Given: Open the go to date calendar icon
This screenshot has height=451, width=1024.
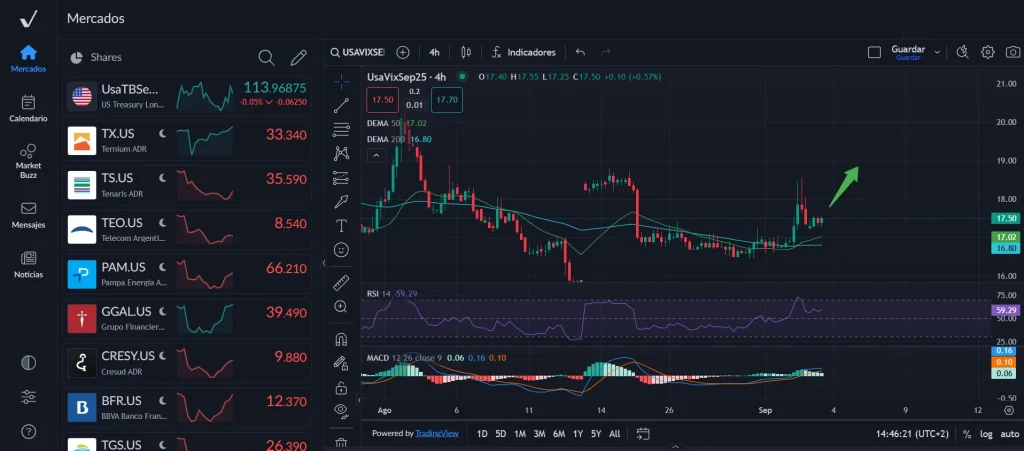Looking at the screenshot, I should [x=643, y=433].
